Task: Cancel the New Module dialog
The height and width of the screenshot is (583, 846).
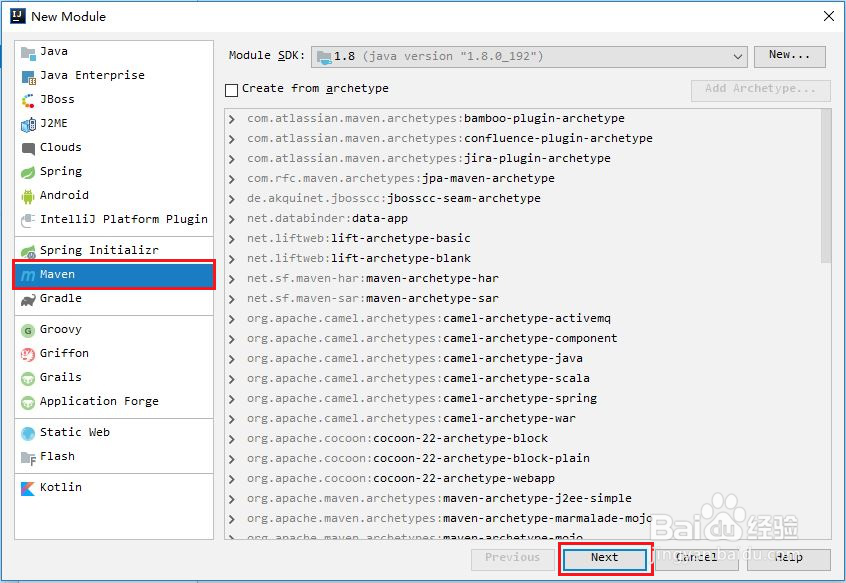Action: coord(697,559)
